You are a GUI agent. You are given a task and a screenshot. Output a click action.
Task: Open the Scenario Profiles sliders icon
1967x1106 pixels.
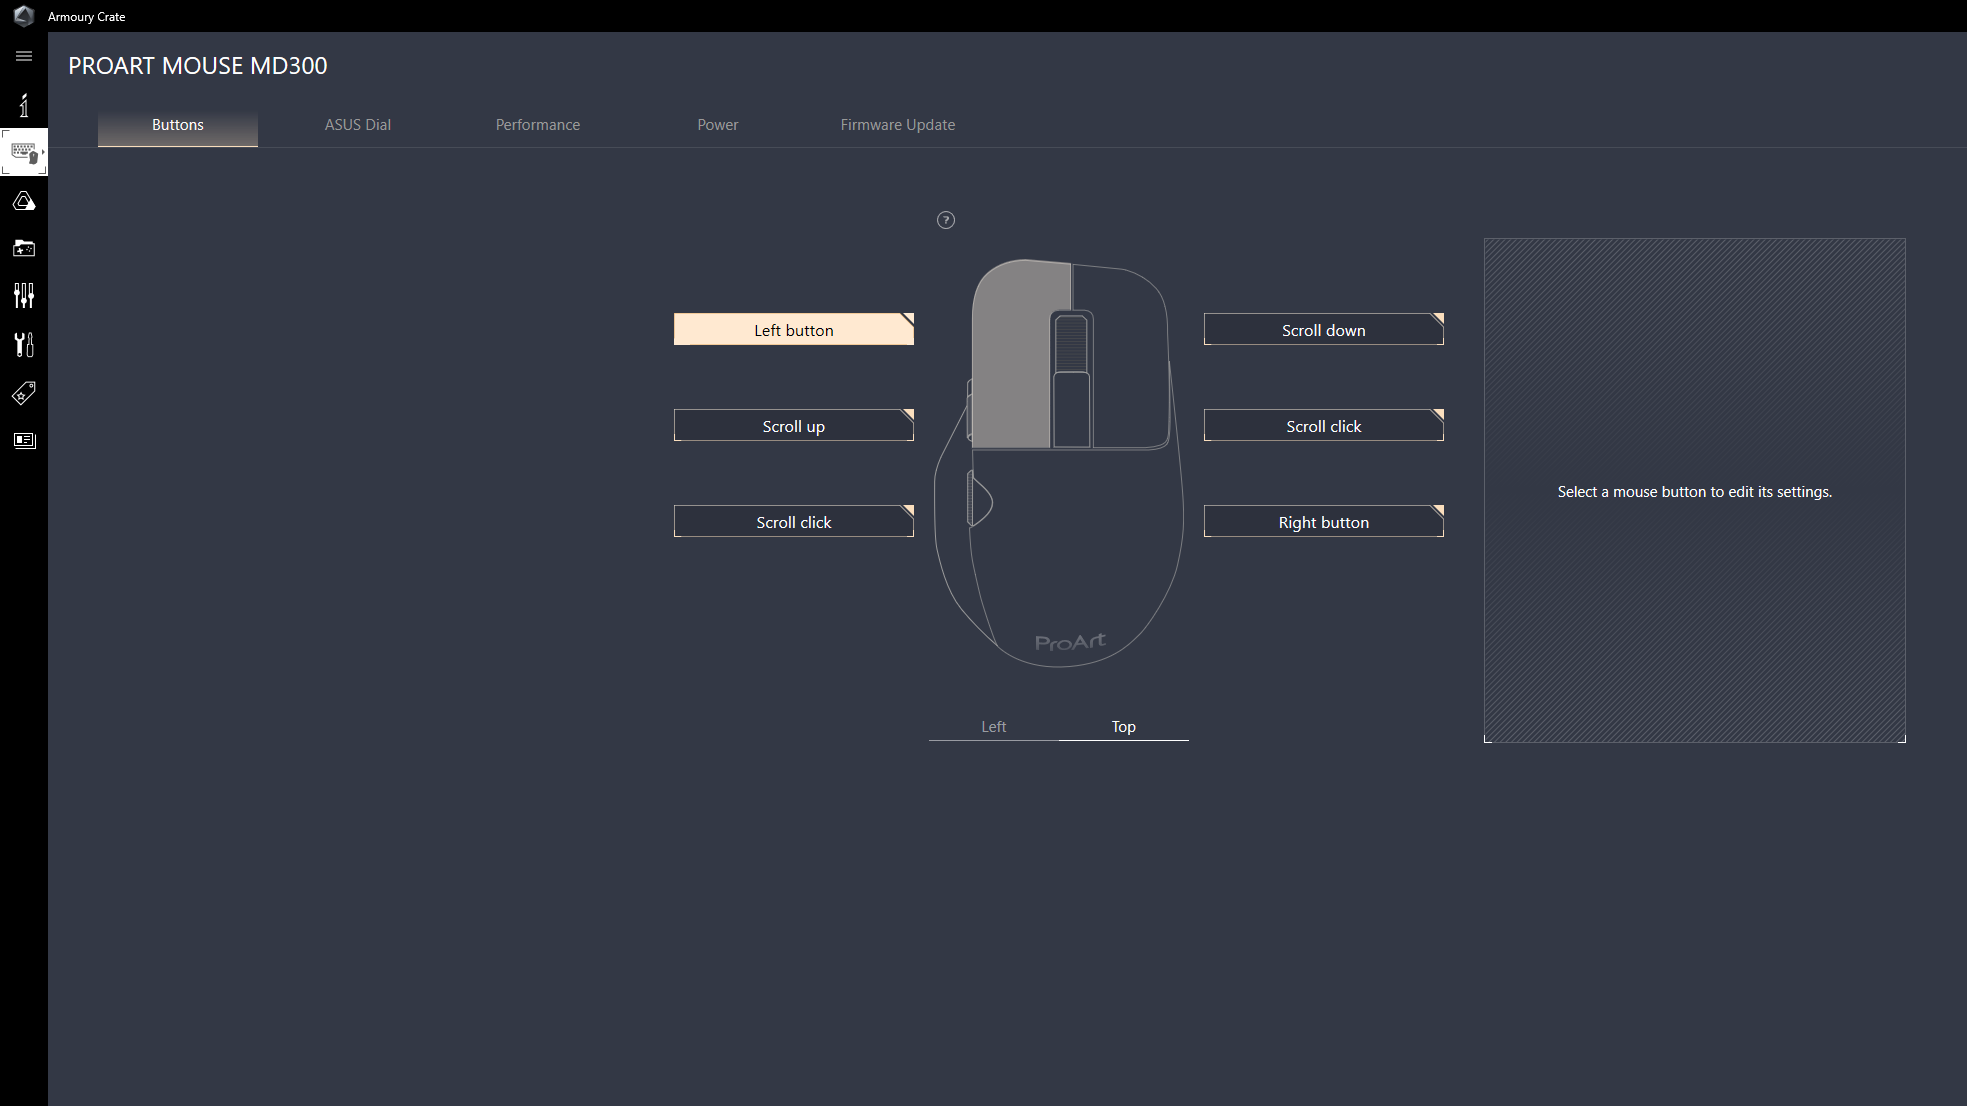pos(23,295)
